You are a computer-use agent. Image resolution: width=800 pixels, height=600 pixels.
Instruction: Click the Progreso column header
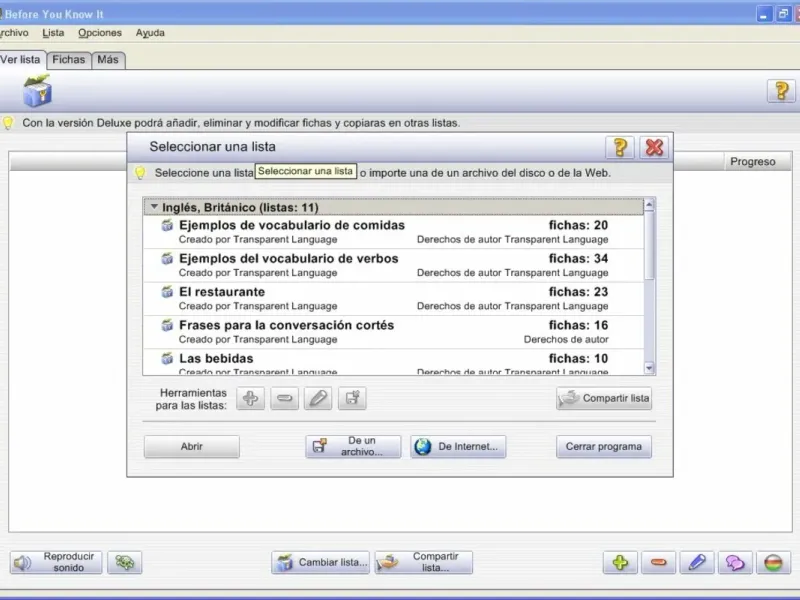(x=757, y=162)
